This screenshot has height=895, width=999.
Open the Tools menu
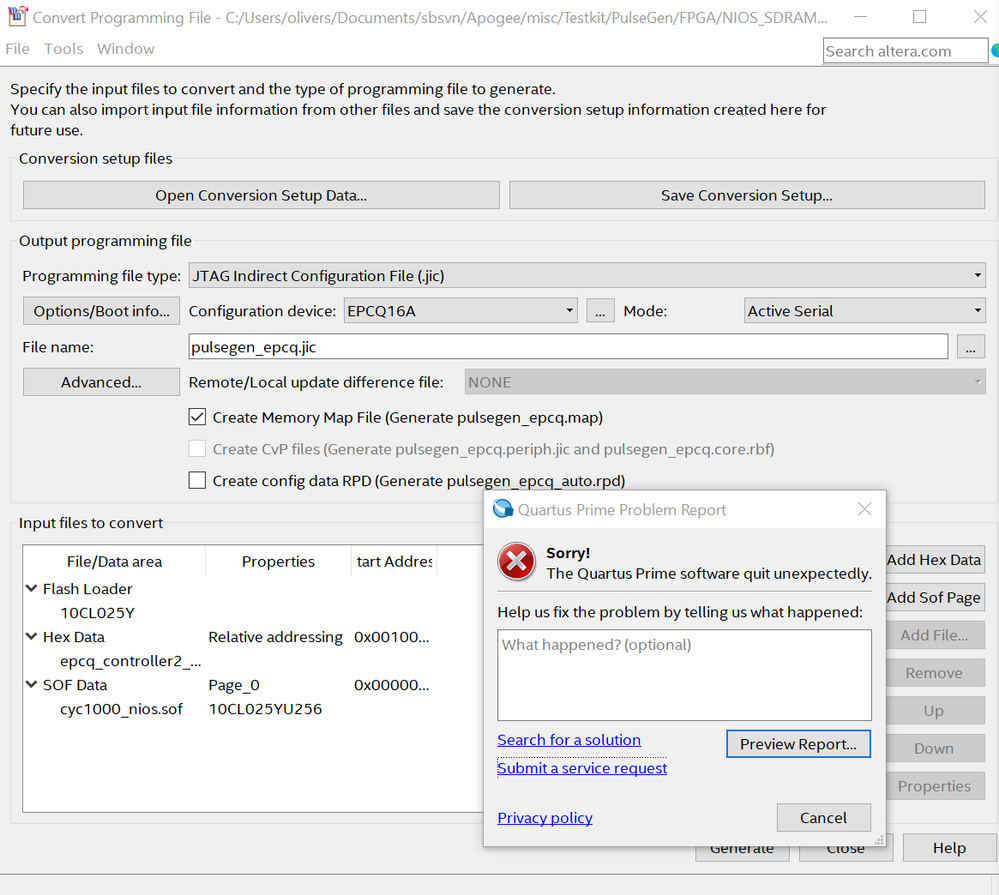coord(63,49)
